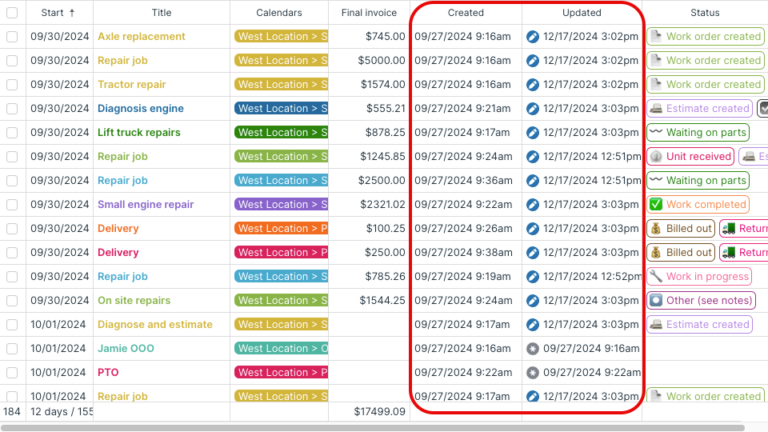Click the gear icon in the Jamie OOO Updated cell
This screenshot has height=432, width=768.
click(x=532, y=349)
